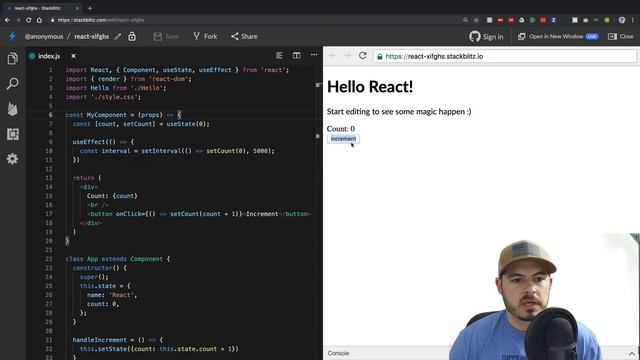640x360 pixels.
Task: Sign in with GitHub
Action: pyautogui.click(x=486, y=36)
